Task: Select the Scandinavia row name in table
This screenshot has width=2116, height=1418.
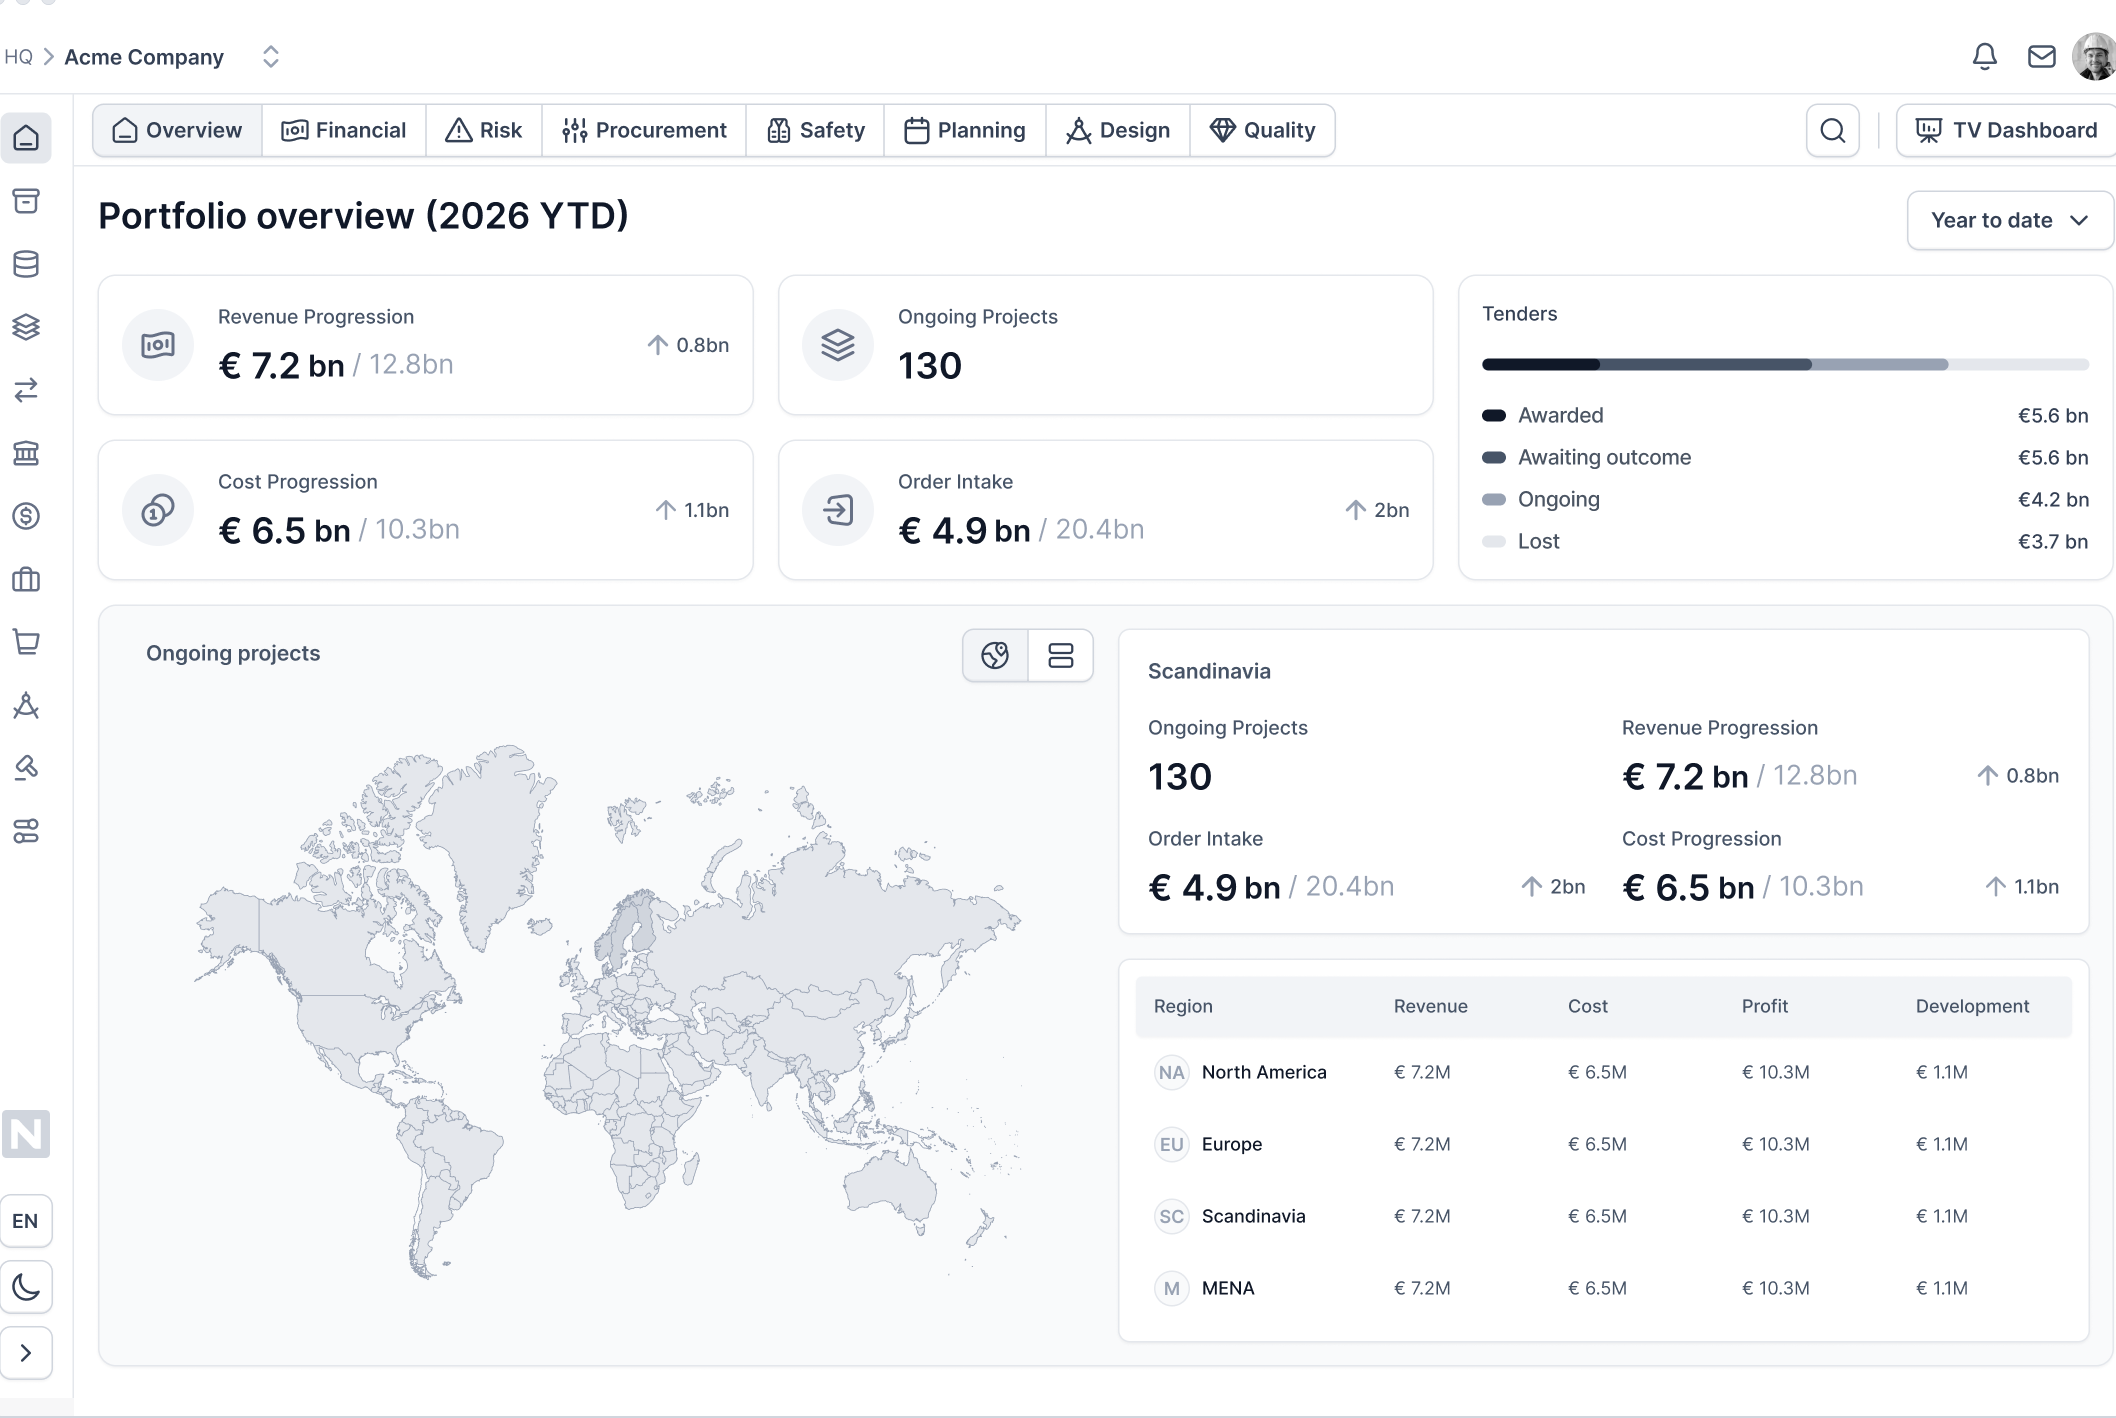Action: pos(1254,1216)
